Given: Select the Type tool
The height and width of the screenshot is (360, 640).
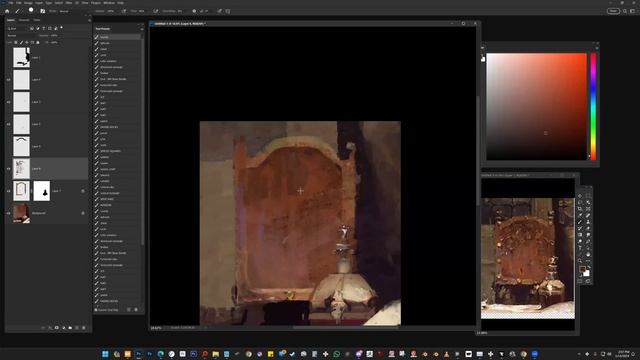Looking at the screenshot, I should click(580, 248).
